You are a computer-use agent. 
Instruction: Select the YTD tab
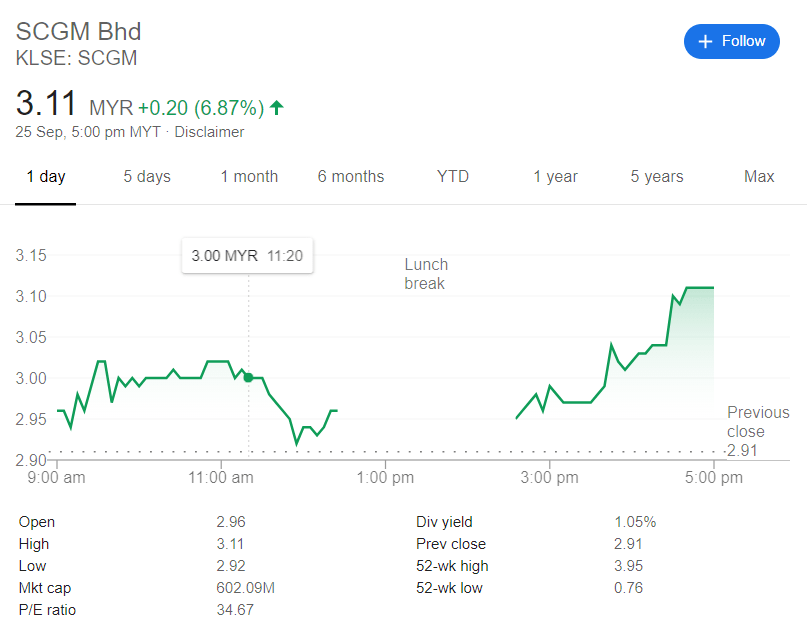[x=453, y=177]
